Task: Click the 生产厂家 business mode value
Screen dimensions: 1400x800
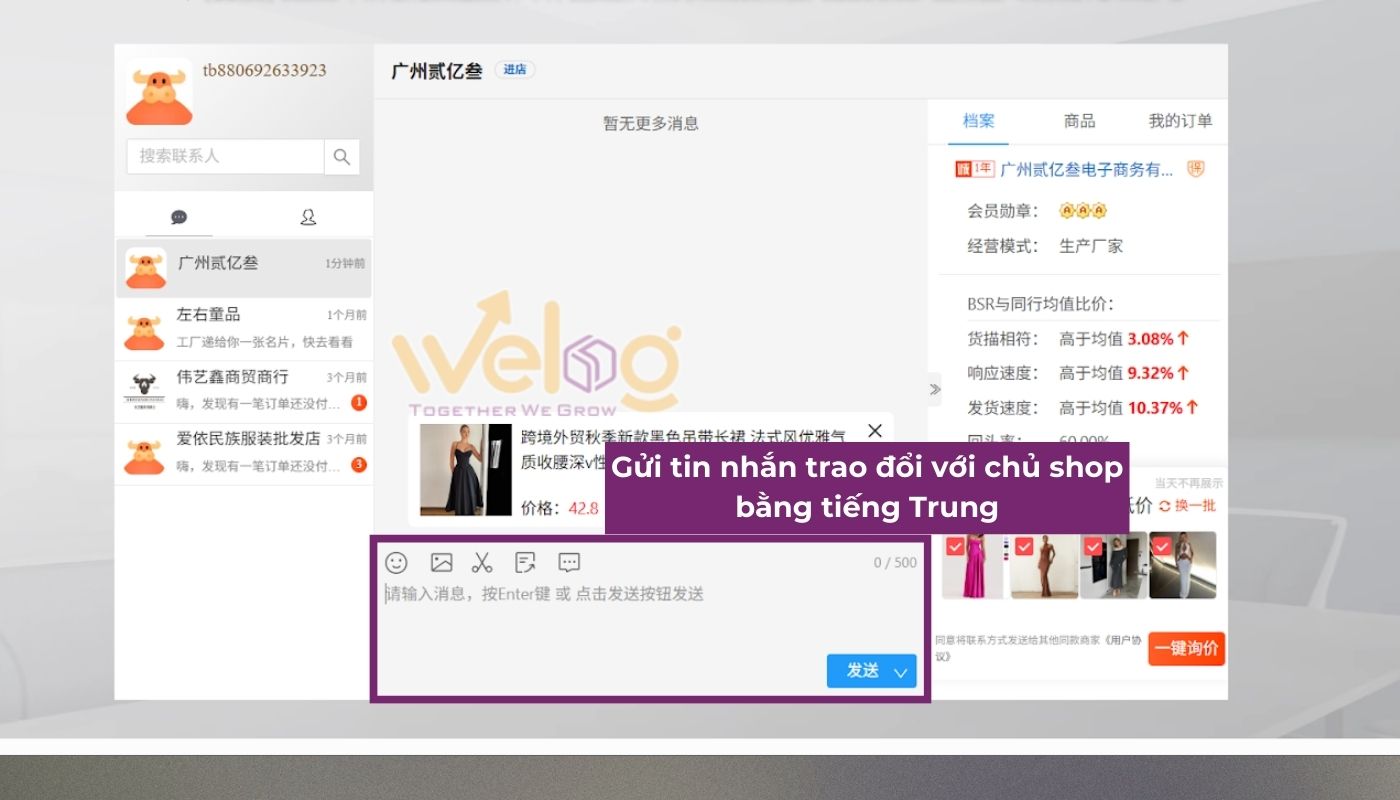Action: point(1091,246)
